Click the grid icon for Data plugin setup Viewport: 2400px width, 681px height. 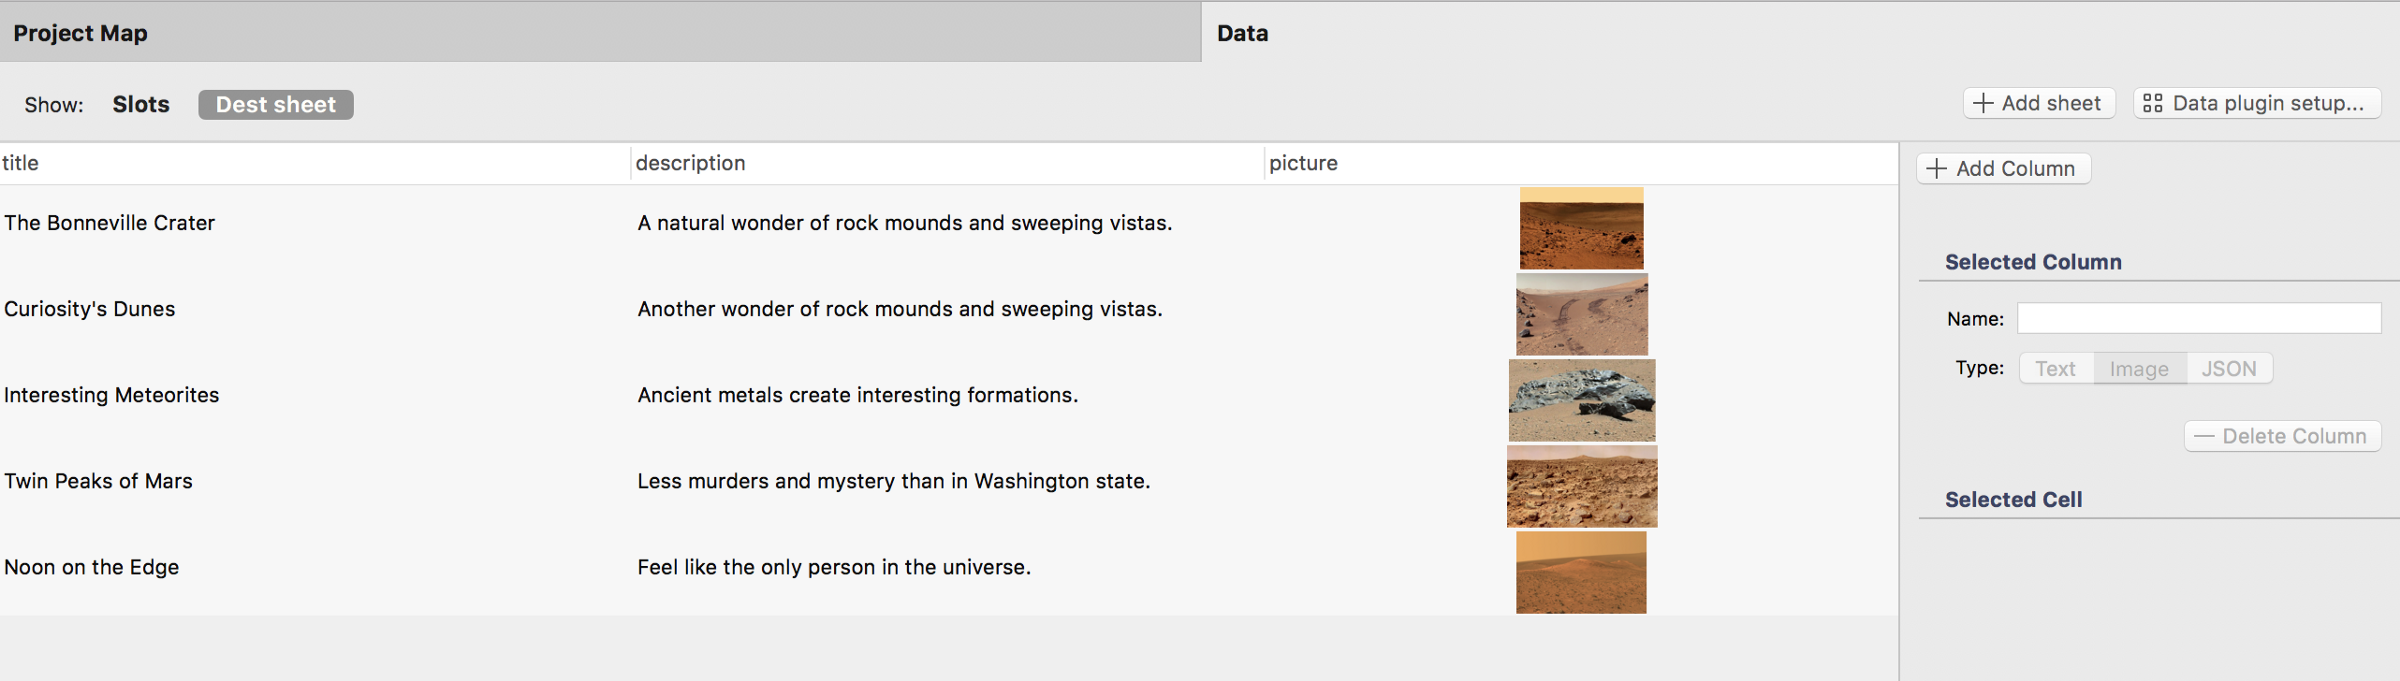point(2153,104)
